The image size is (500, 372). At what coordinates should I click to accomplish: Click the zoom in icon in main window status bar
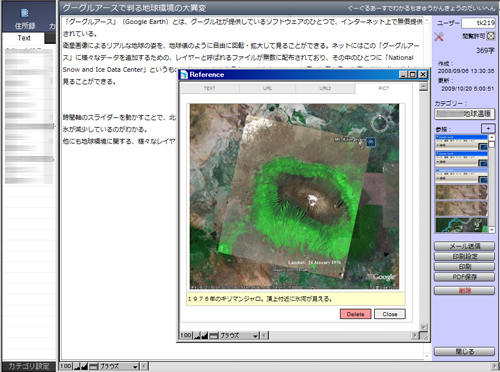pyautogui.click(x=84, y=366)
